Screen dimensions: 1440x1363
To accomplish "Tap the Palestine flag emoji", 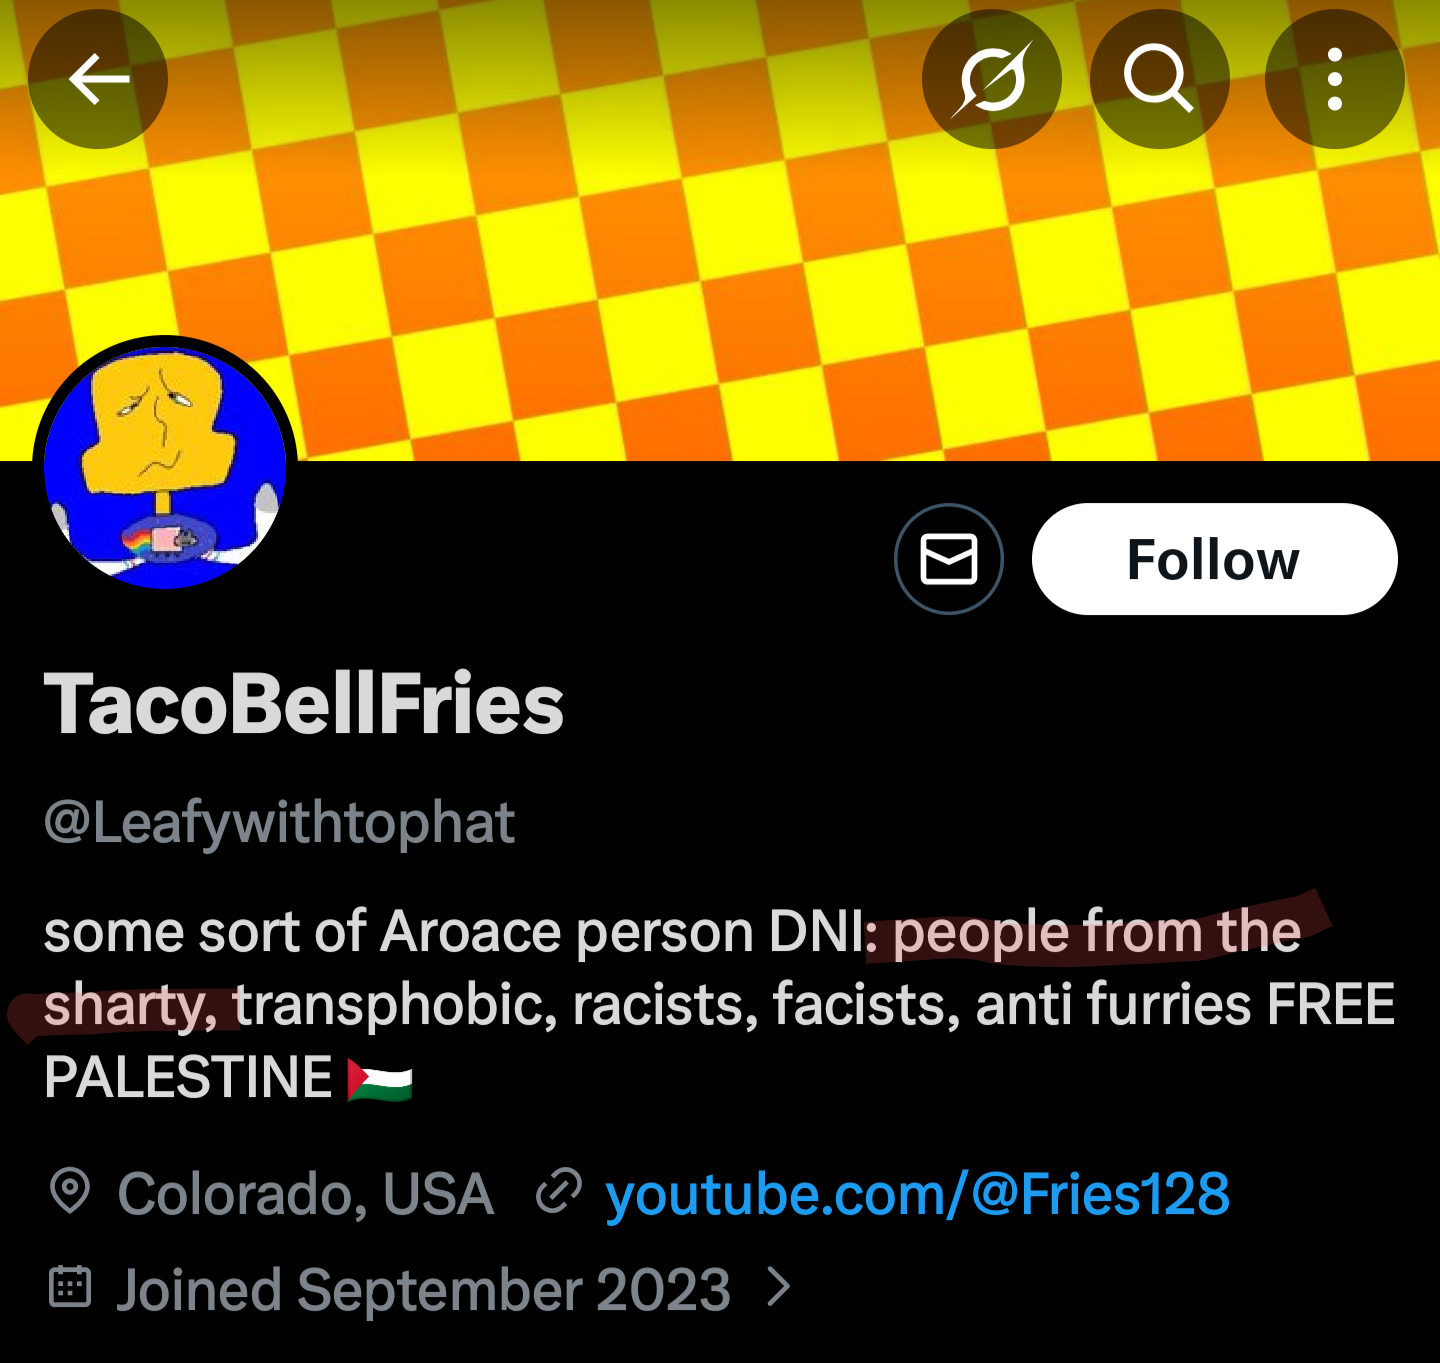I will point(379,1080).
